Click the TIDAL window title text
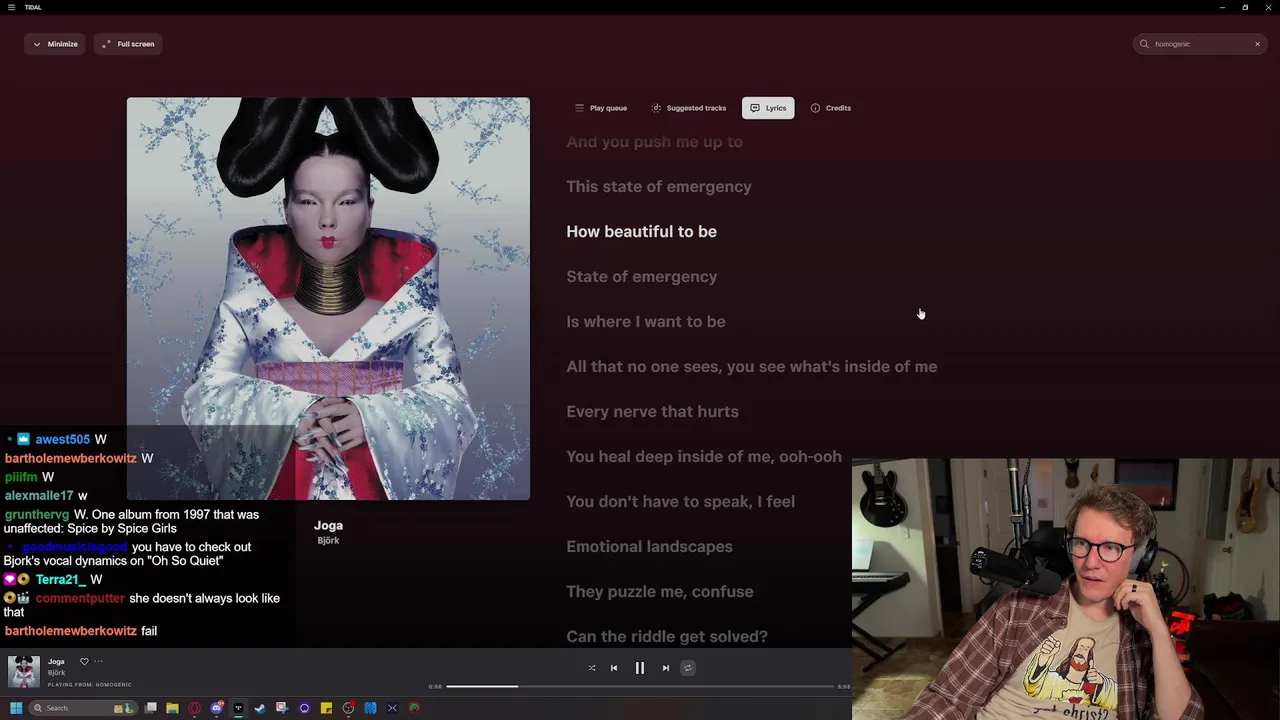This screenshot has height=720, width=1280. (33, 7)
